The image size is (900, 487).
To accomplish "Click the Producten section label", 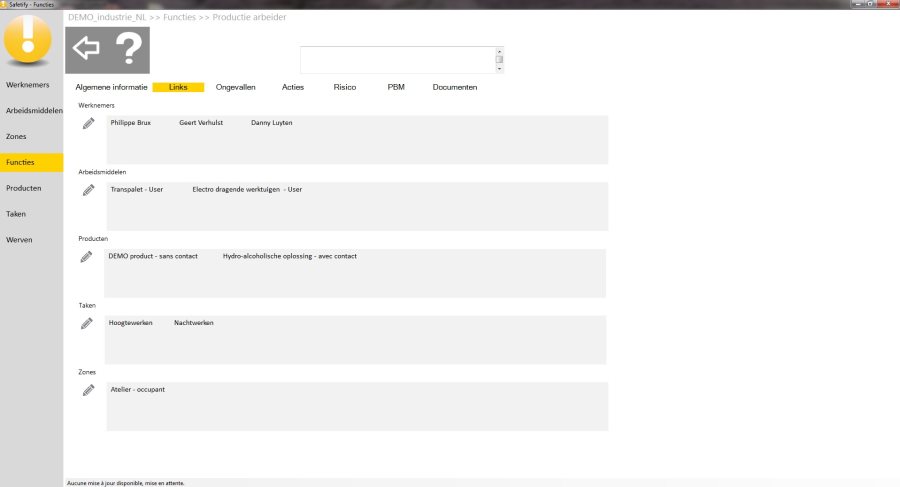I will click(x=93, y=238).
